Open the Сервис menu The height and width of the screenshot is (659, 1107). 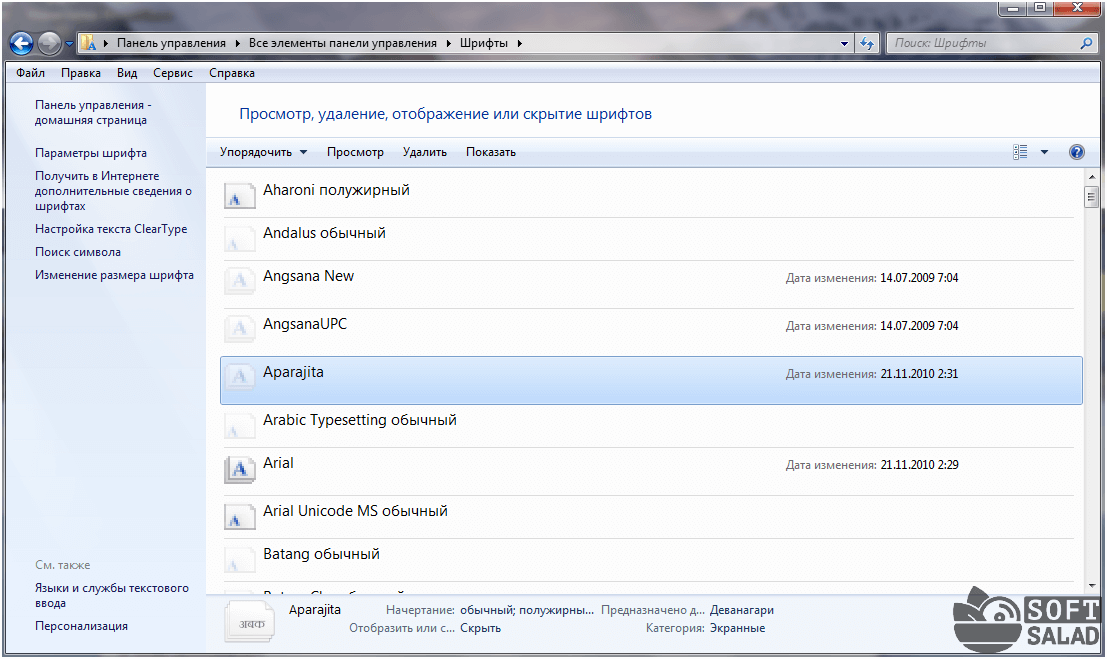coord(173,73)
